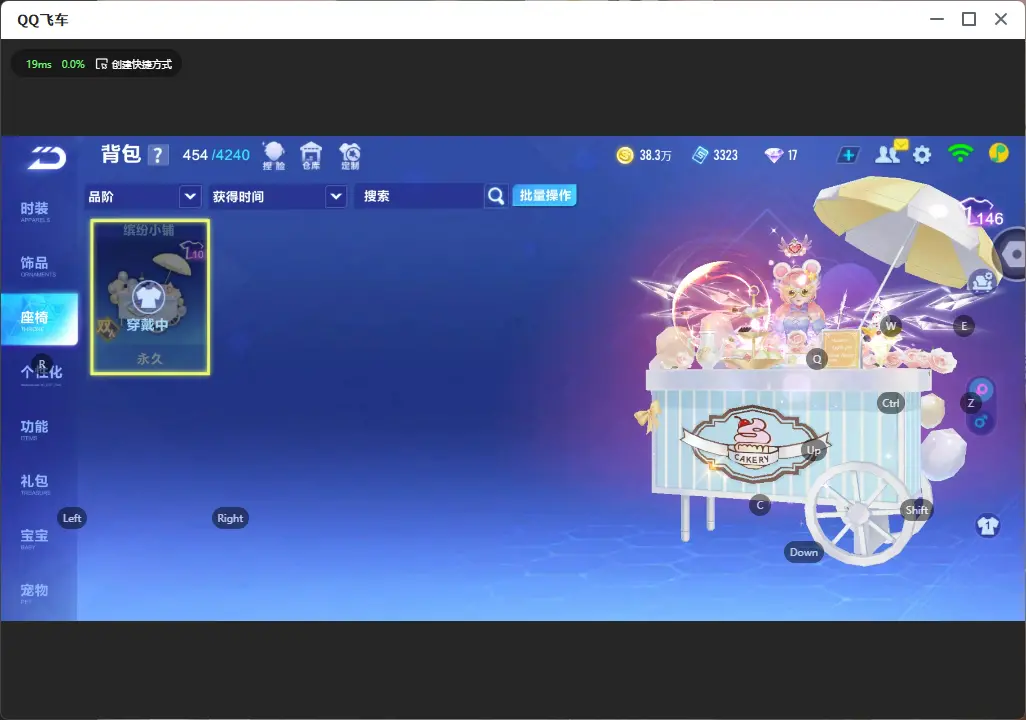Click the Right key overlay button

[x=230, y=518]
